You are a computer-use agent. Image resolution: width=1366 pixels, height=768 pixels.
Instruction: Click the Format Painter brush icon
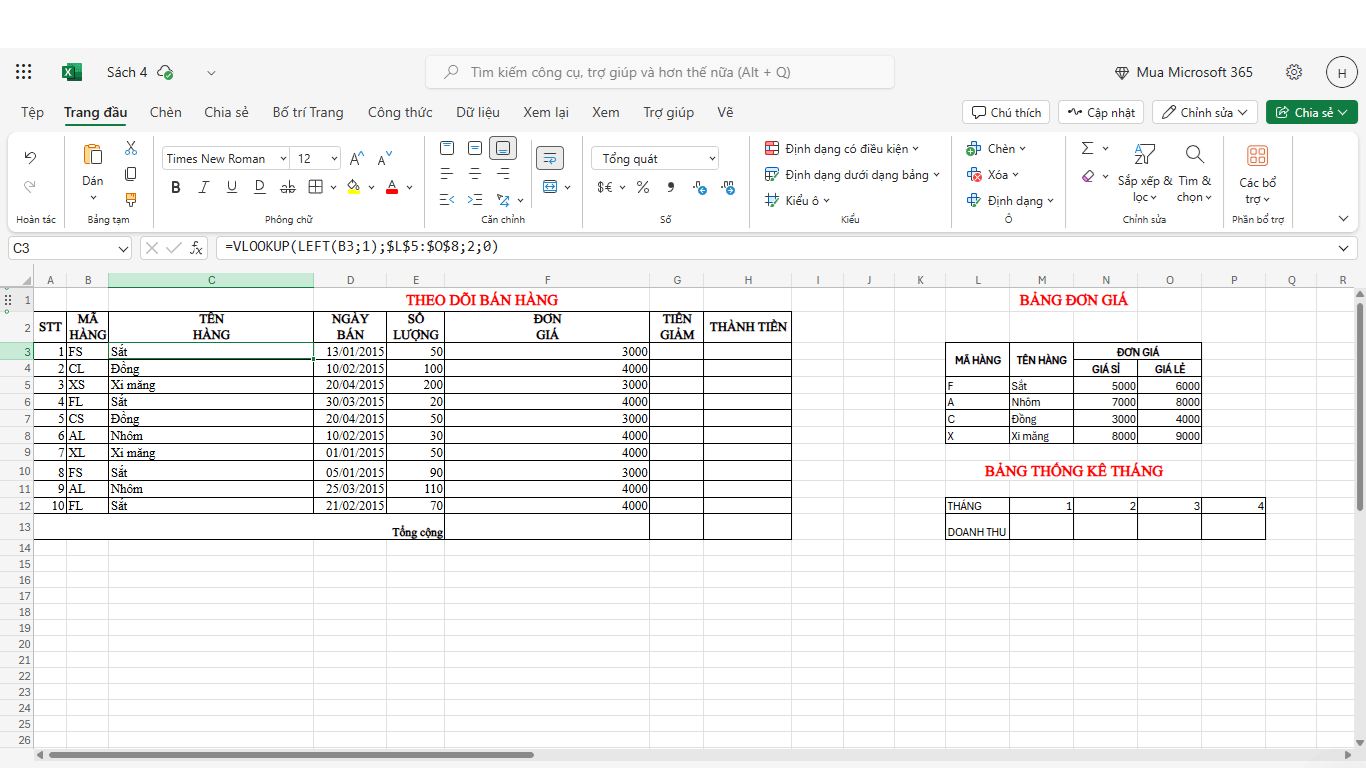pos(130,199)
